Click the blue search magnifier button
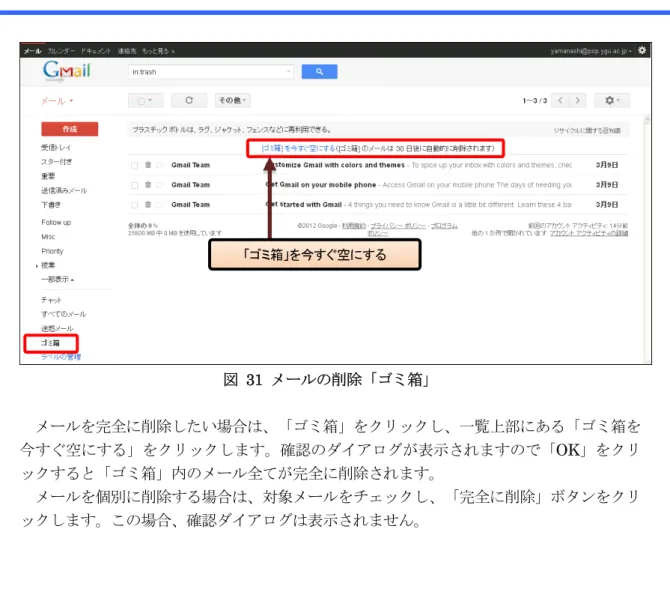 tap(319, 72)
